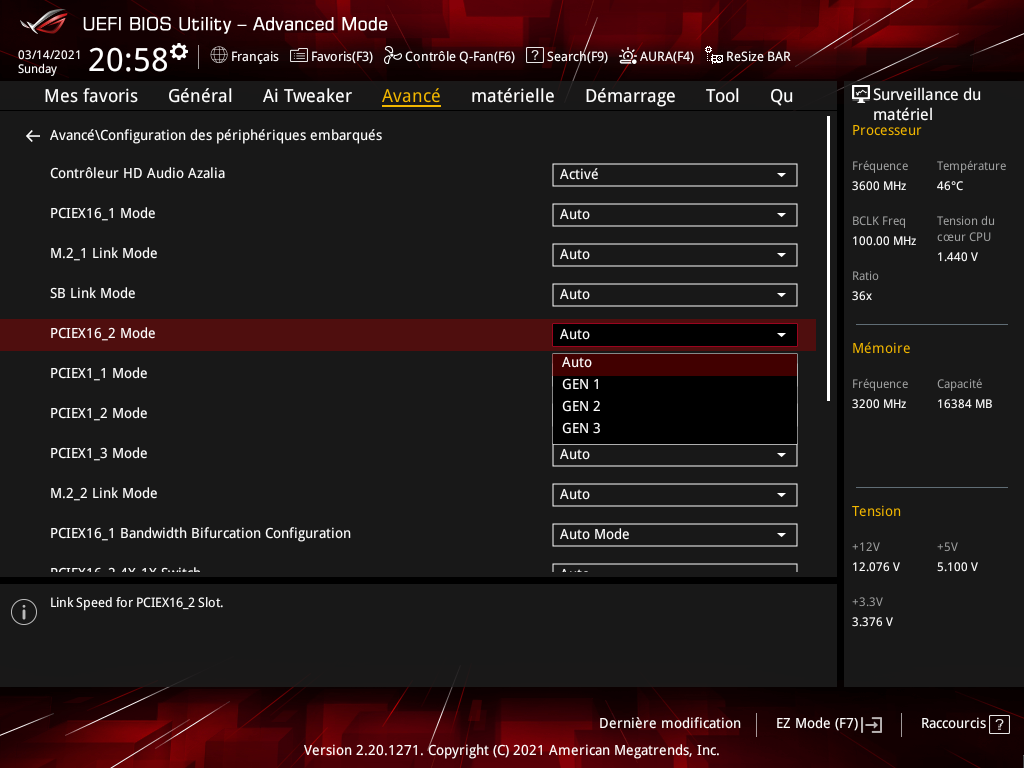
Task: Open PCIEX1_3 Mode dropdown
Action: click(x=675, y=455)
